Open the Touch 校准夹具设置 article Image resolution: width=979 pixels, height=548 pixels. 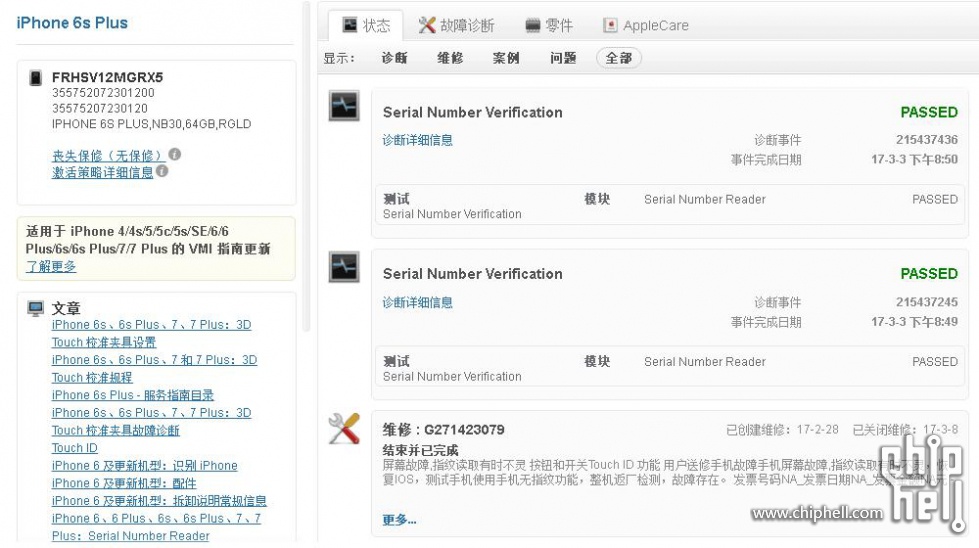pos(104,343)
